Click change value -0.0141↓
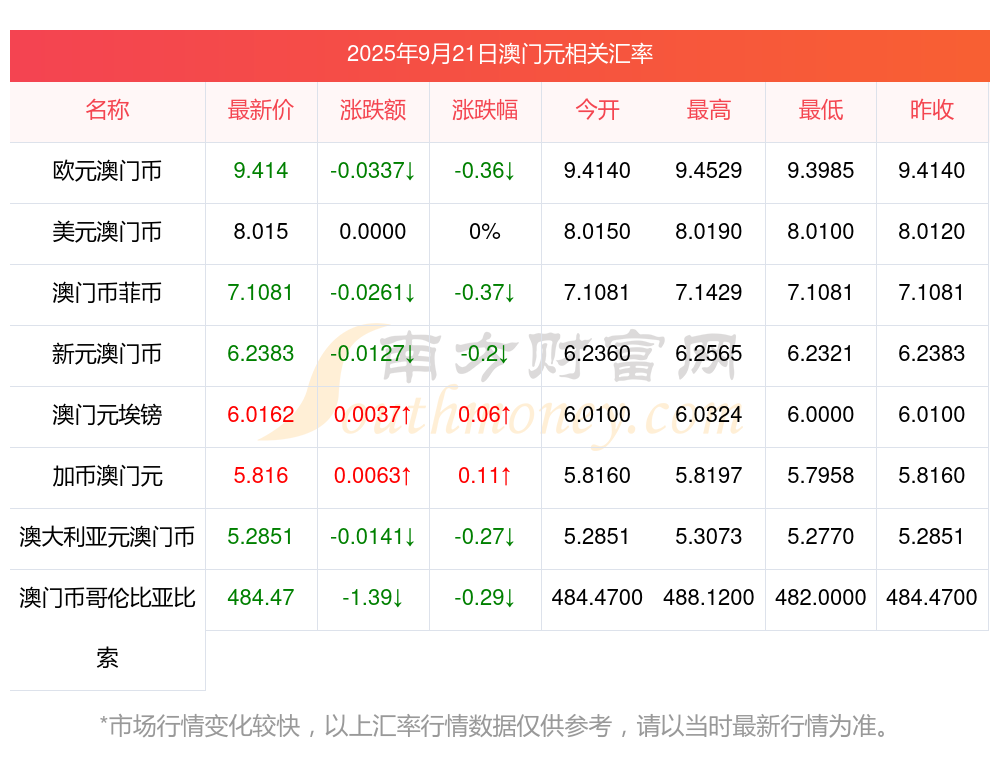1000x757 pixels. [372, 536]
